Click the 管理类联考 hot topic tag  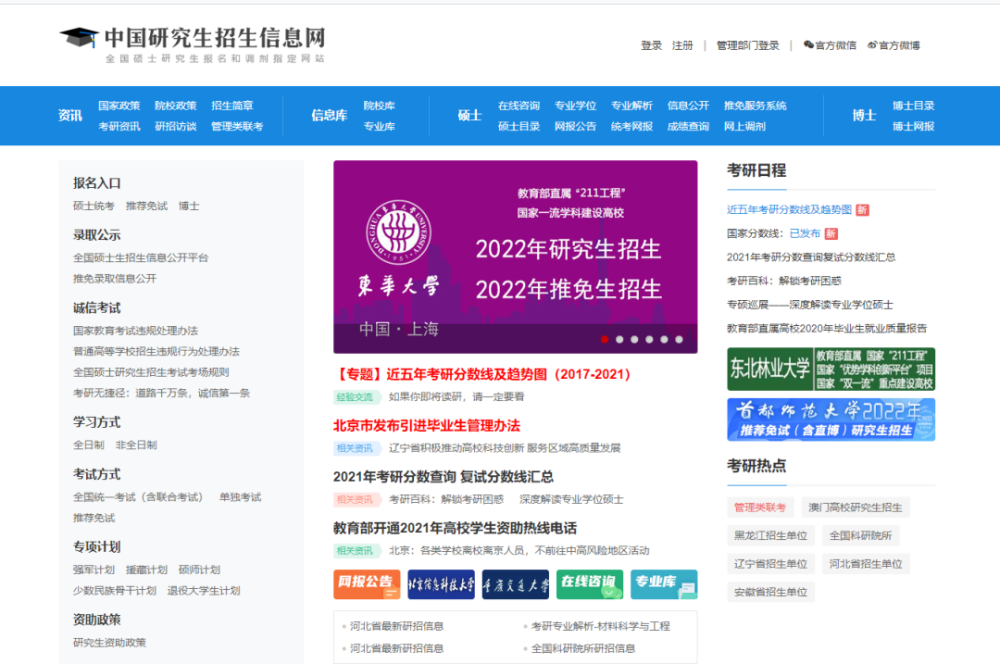[x=760, y=508]
